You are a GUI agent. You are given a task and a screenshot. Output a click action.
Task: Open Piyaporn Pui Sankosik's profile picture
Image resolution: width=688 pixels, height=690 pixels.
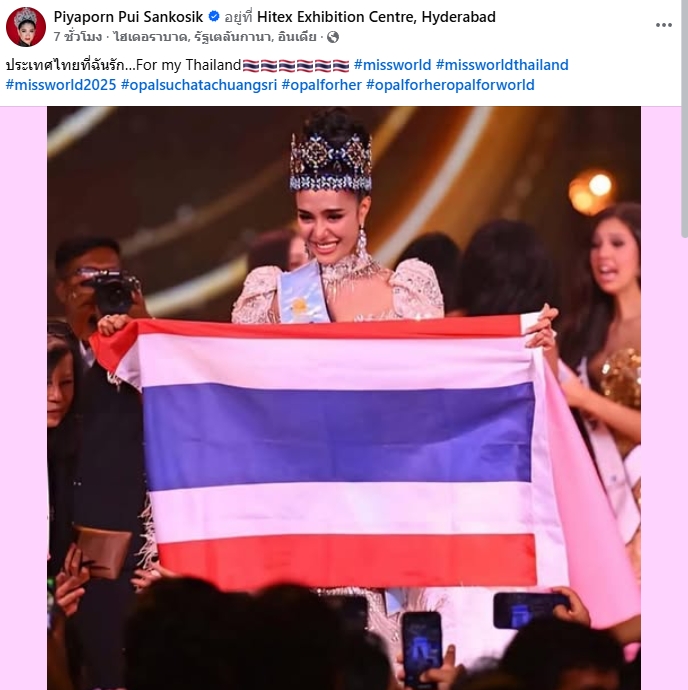[26, 27]
